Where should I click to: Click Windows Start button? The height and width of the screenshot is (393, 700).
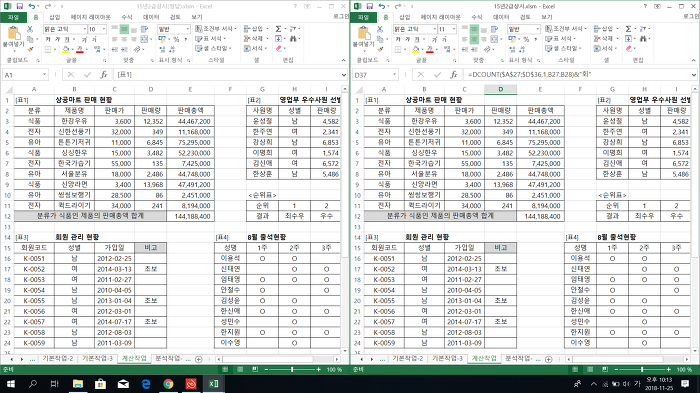click(10, 384)
